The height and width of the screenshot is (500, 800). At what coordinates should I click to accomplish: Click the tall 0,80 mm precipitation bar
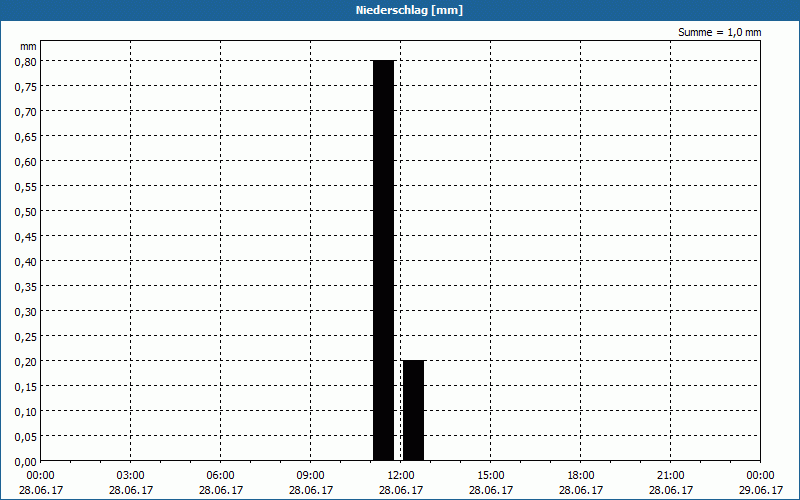point(384,260)
